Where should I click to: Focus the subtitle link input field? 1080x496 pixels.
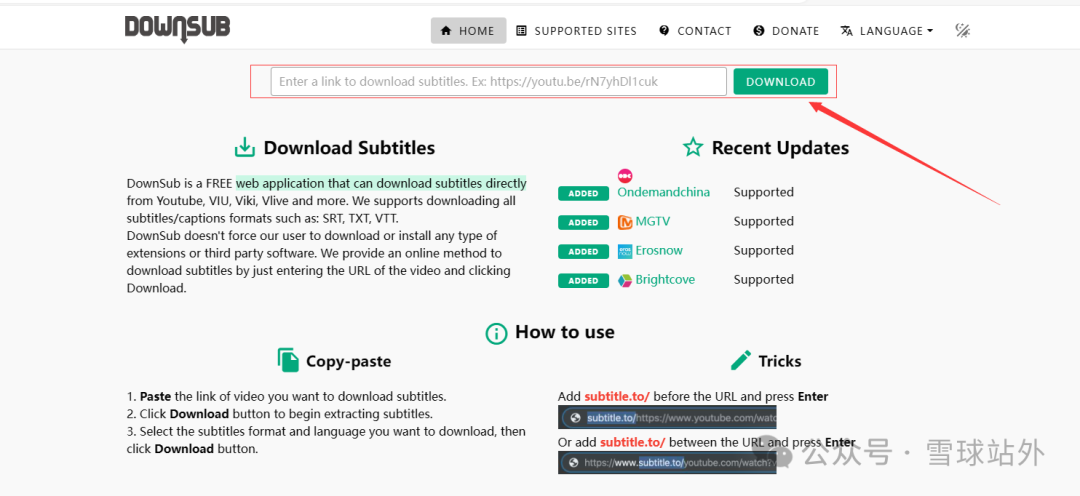click(498, 82)
